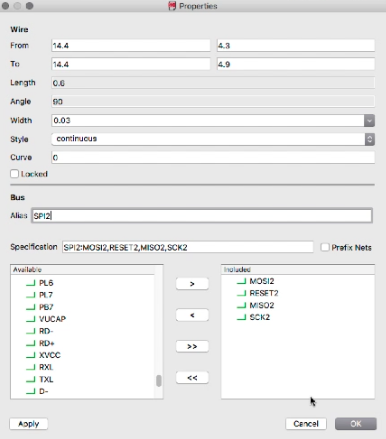Tick the Locked checkbox
The width and height of the screenshot is (386, 439).
coord(14,174)
